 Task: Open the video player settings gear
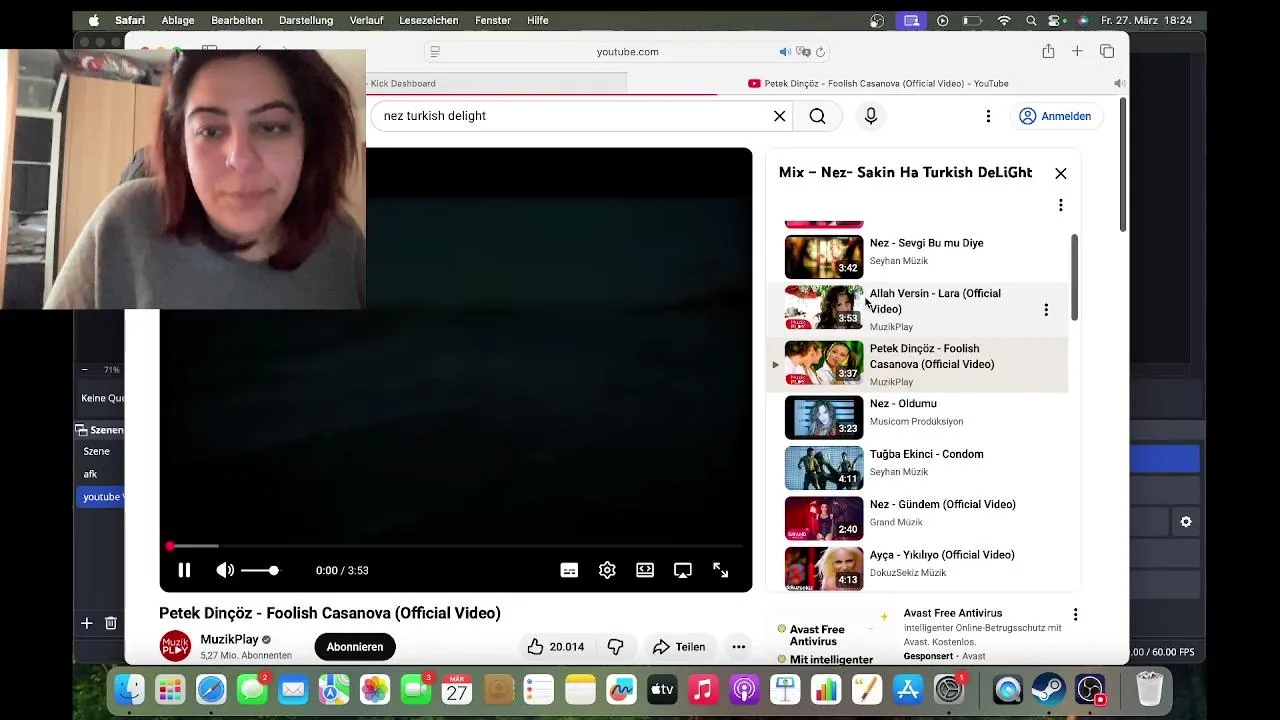pos(607,570)
